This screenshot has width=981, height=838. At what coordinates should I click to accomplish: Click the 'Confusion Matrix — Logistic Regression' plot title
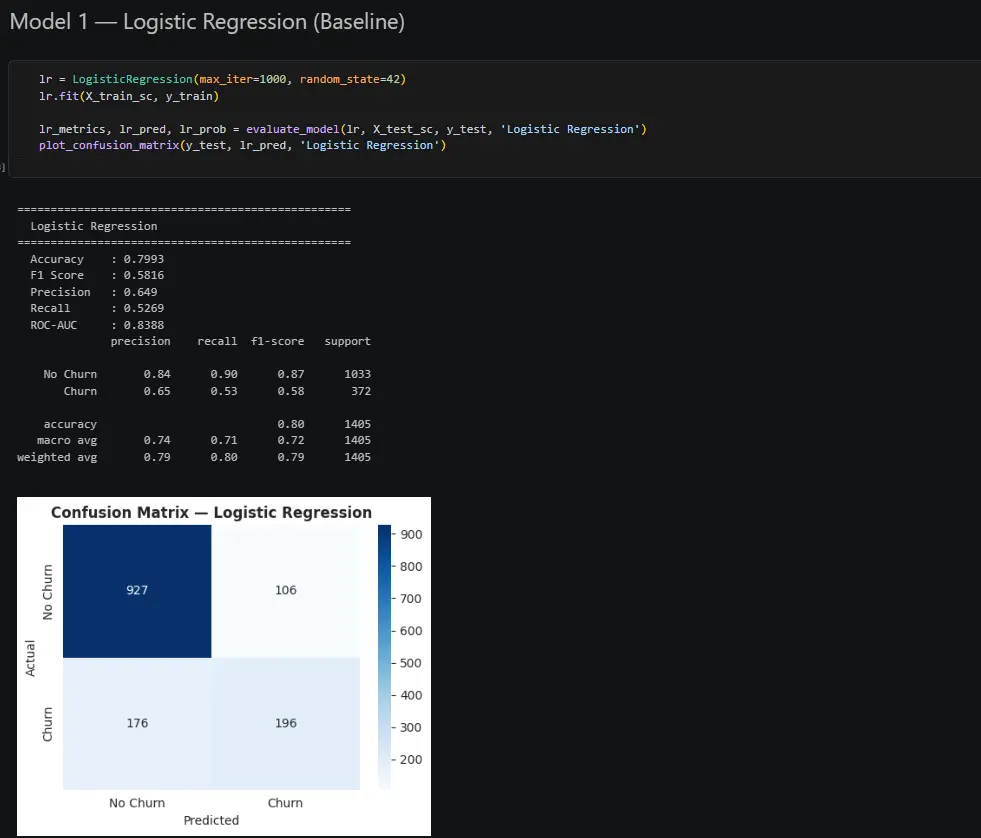[x=211, y=513]
